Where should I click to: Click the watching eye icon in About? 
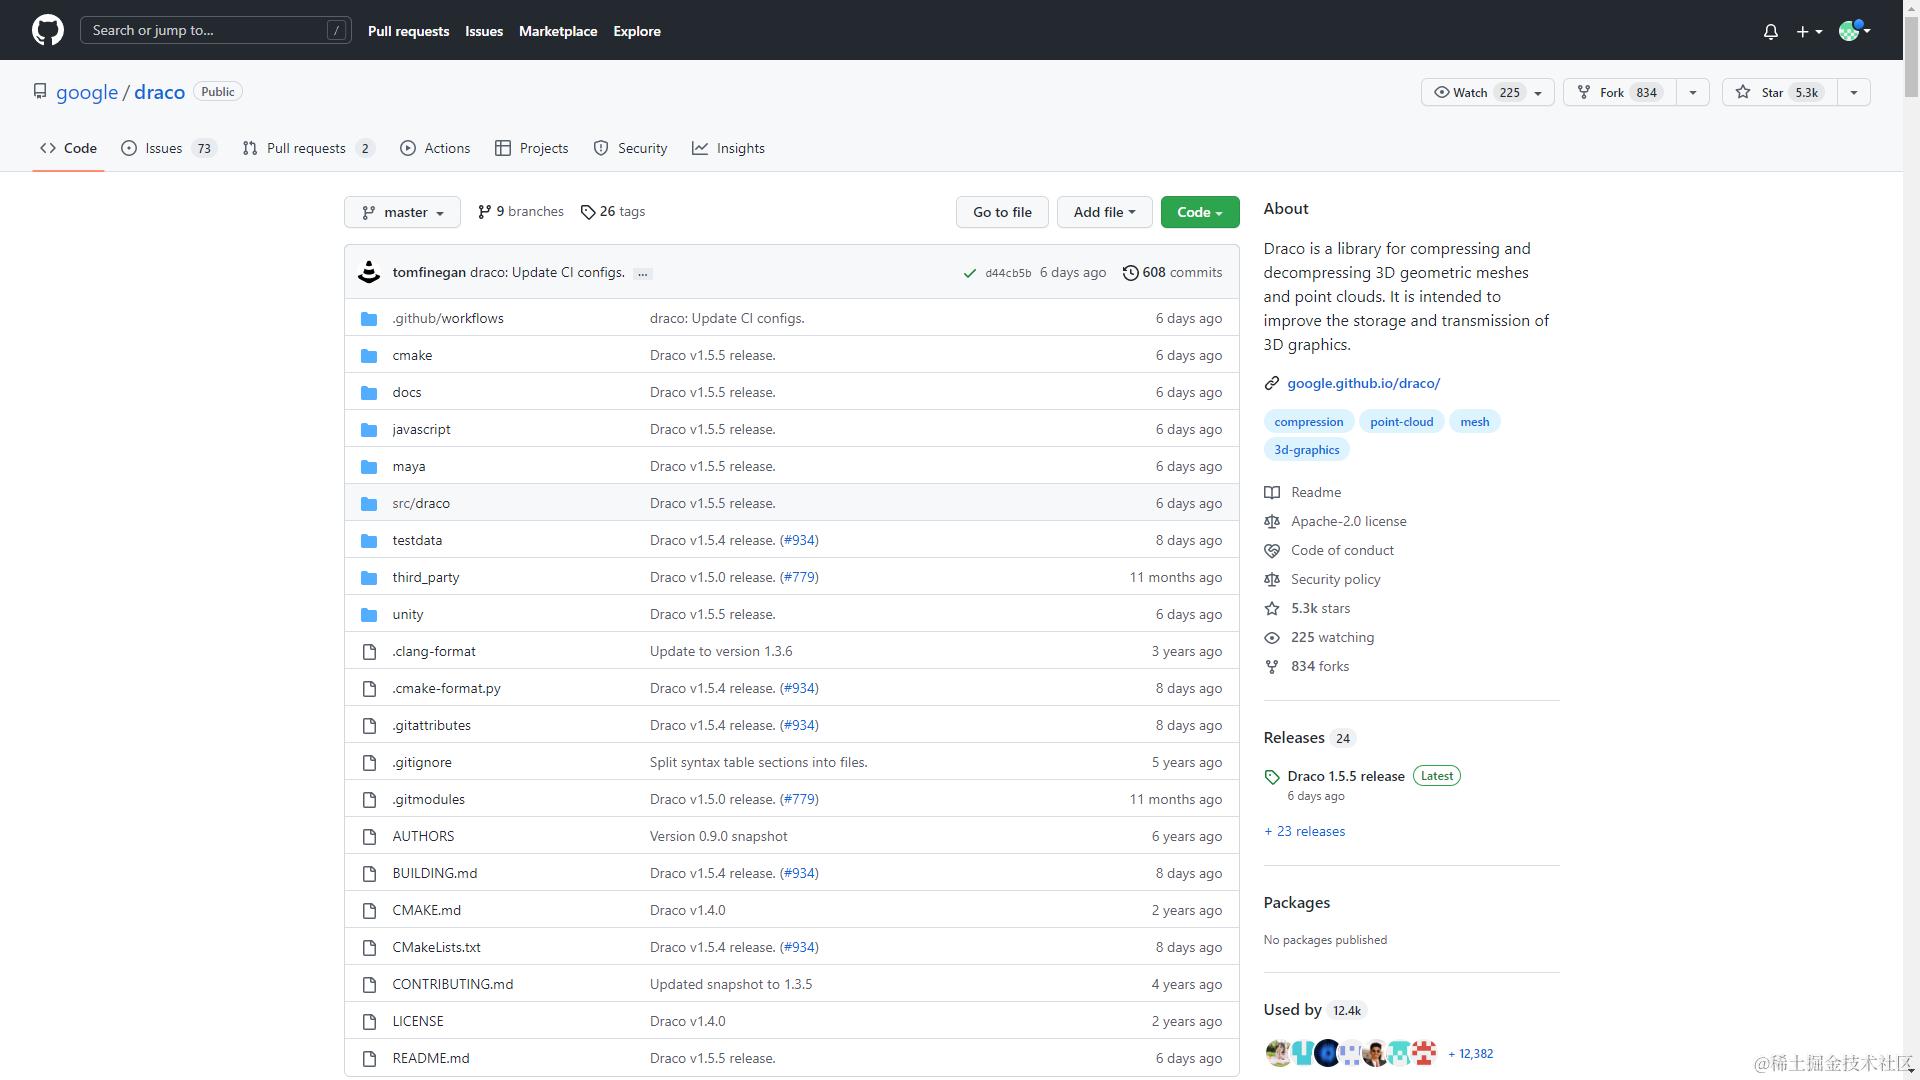(x=1272, y=637)
